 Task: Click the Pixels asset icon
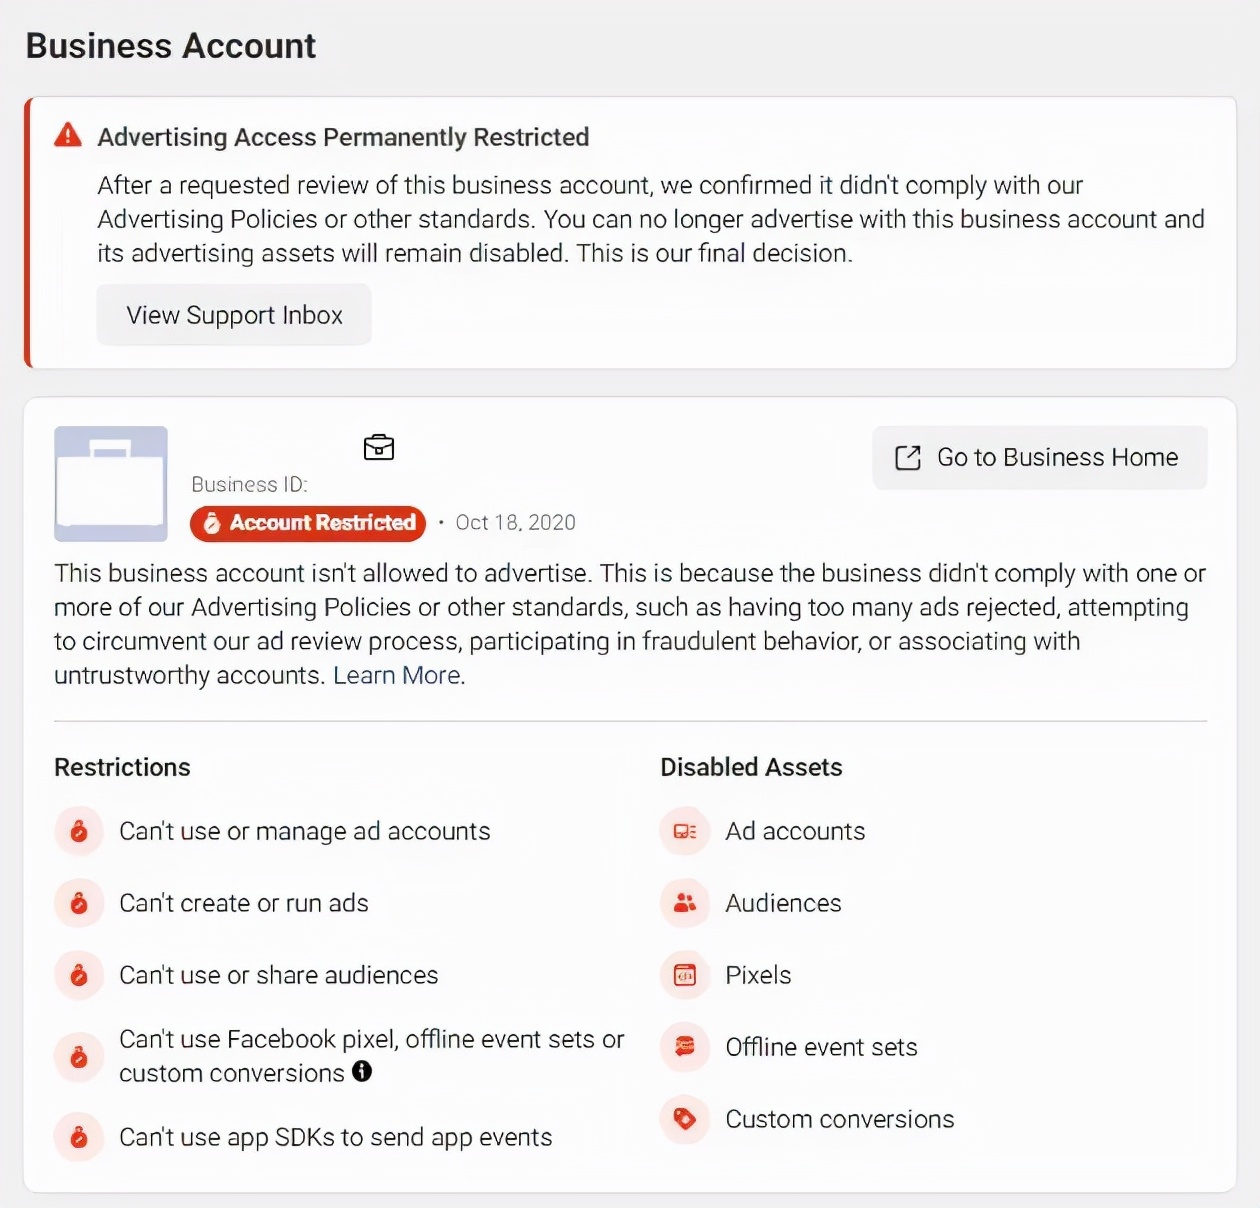685,975
